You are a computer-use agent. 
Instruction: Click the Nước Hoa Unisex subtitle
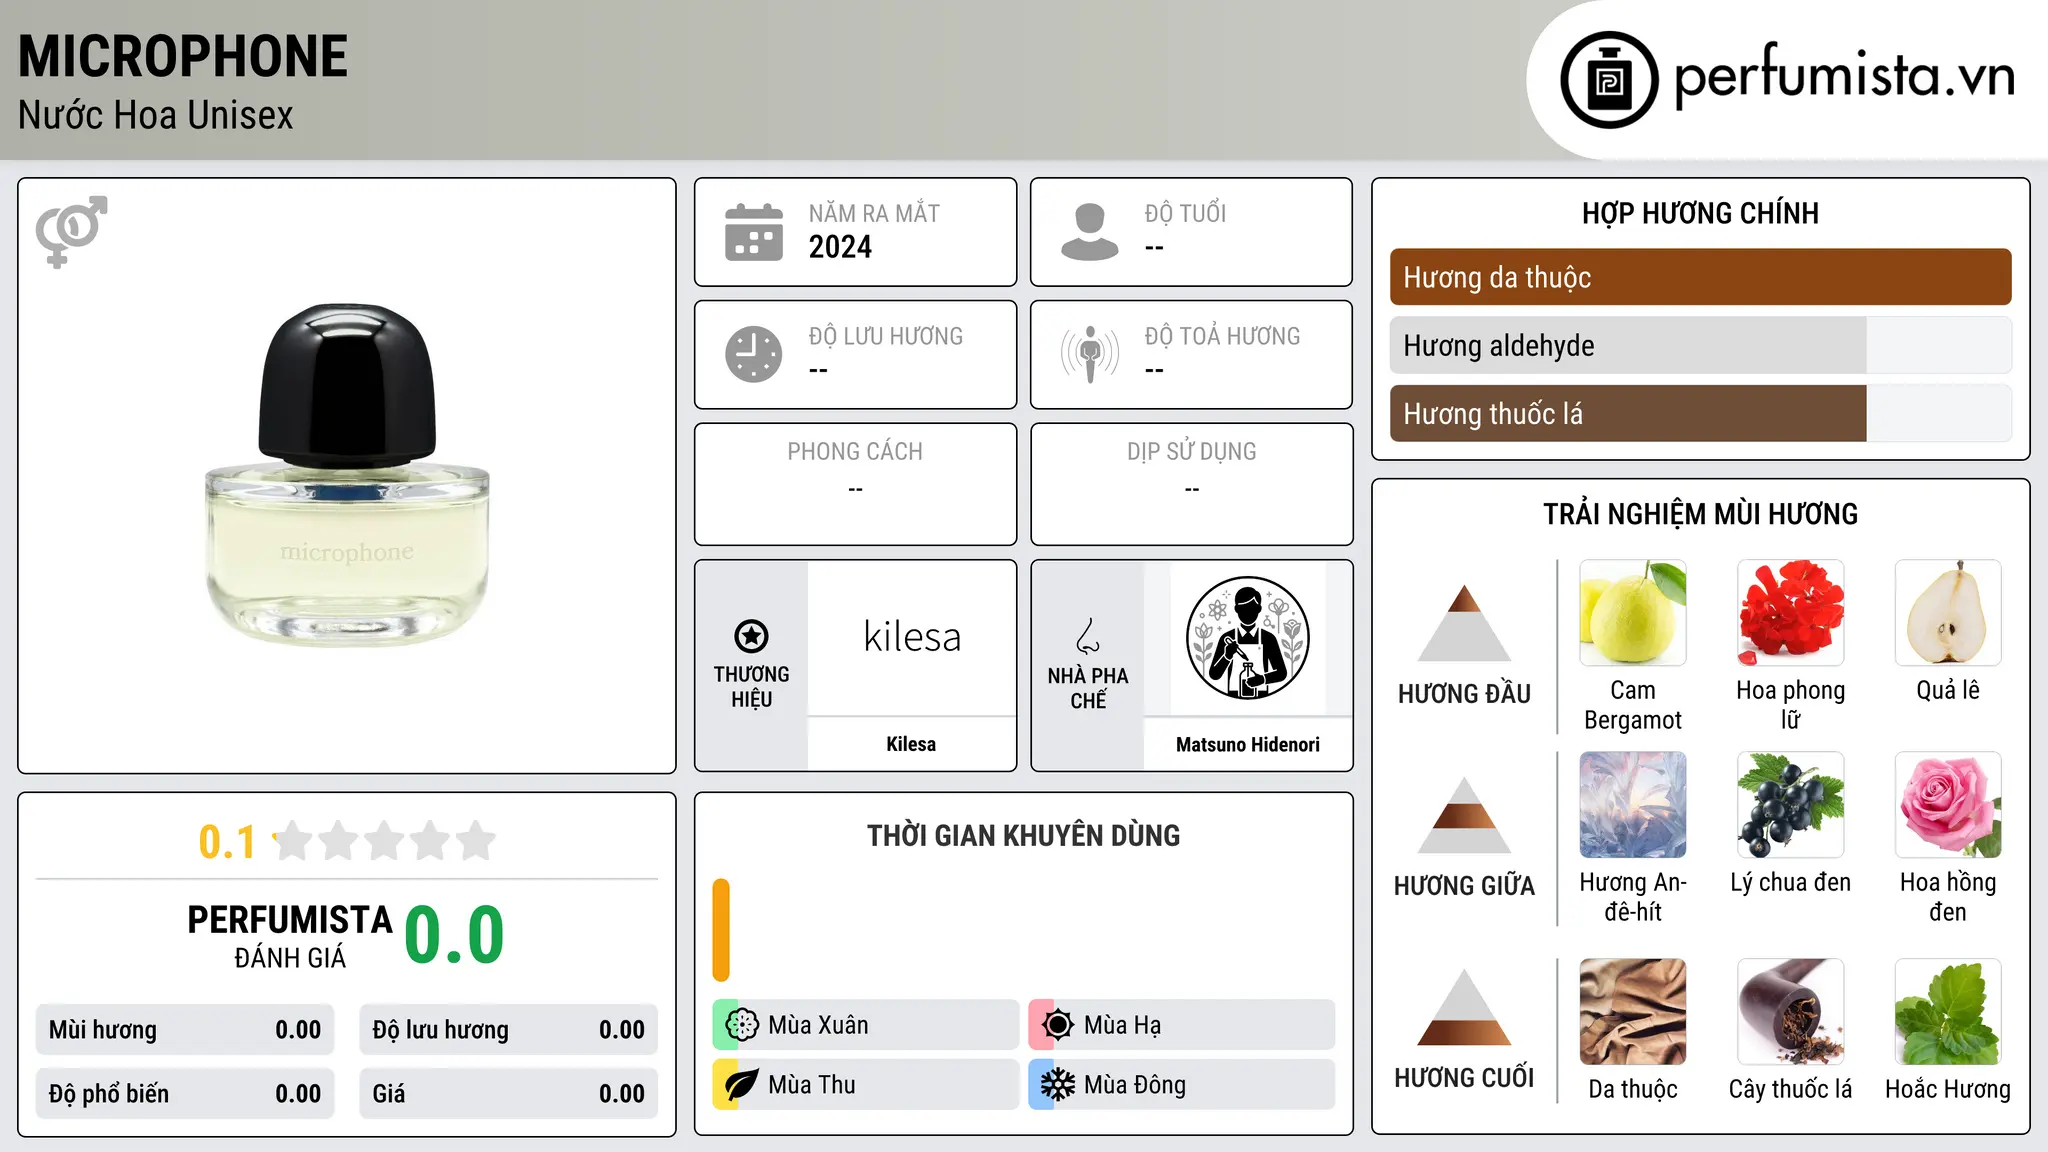coord(155,115)
